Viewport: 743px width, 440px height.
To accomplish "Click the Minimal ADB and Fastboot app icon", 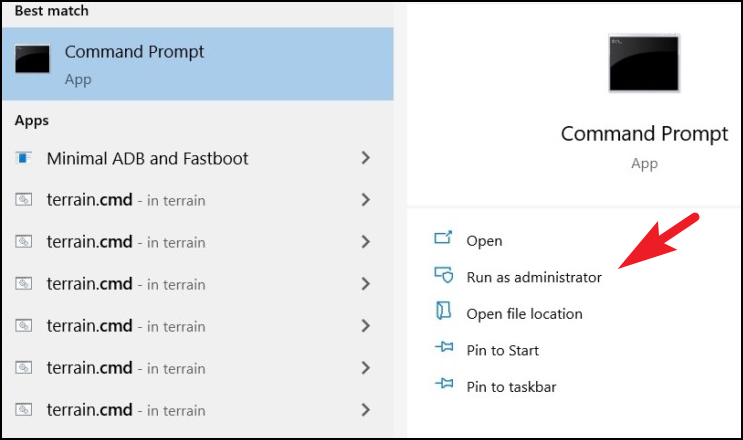I will 23,158.
